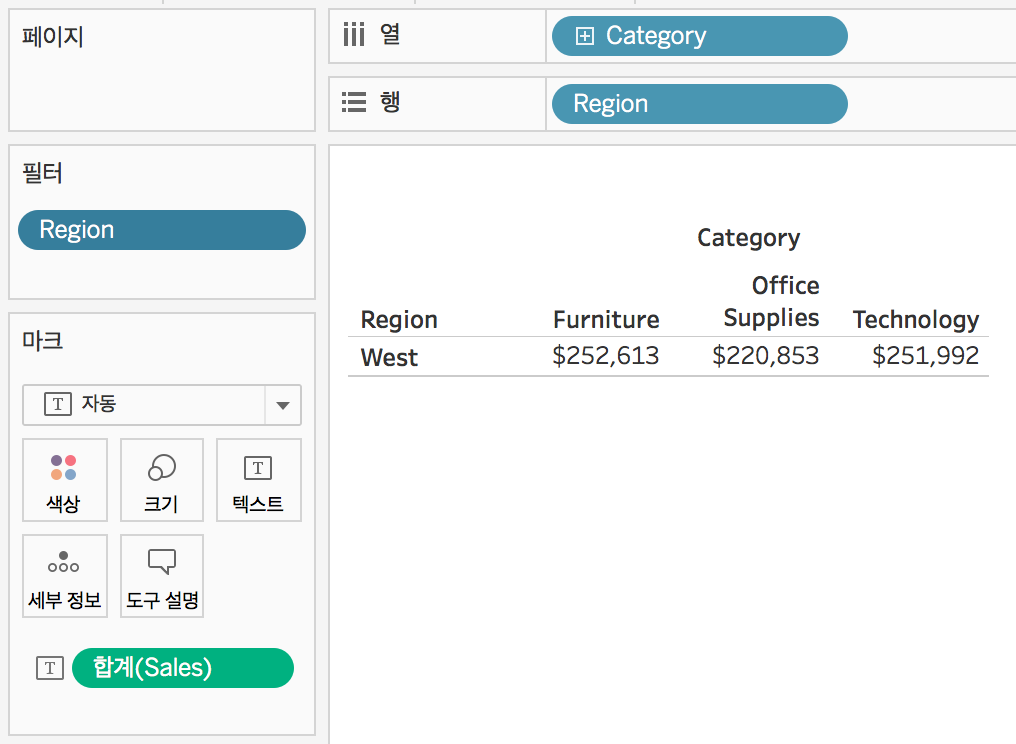The width and height of the screenshot is (1016, 744).
Task: Select the West row header
Action: (389, 357)
